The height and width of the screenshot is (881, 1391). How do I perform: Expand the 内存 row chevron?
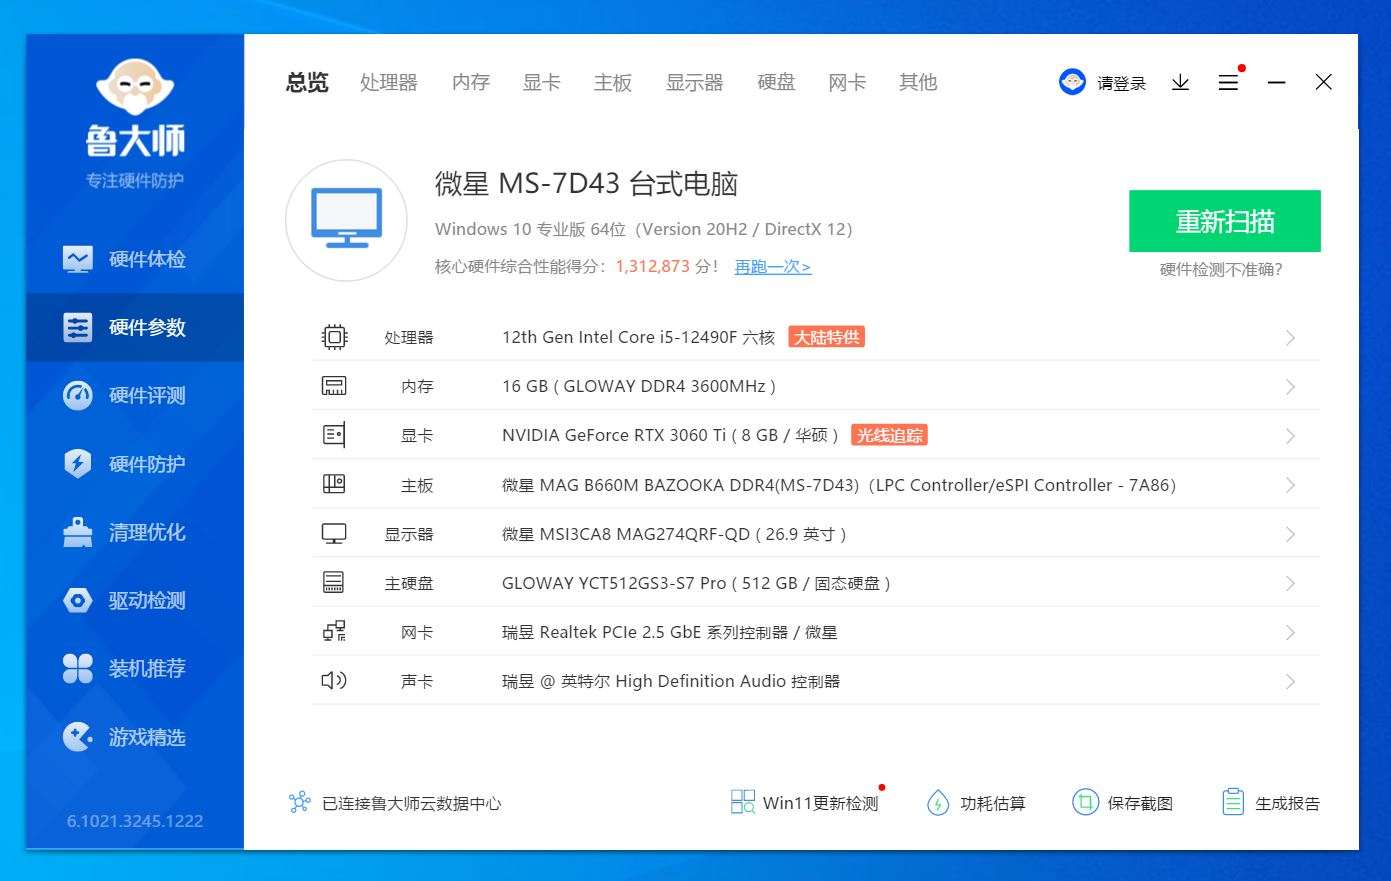[1290, 387]
